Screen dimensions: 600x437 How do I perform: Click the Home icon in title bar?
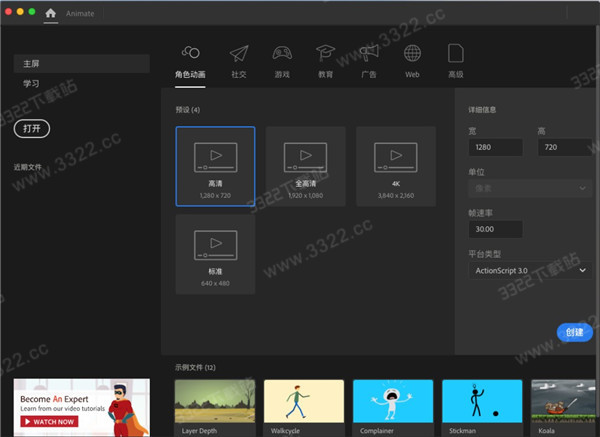[51, 13]
